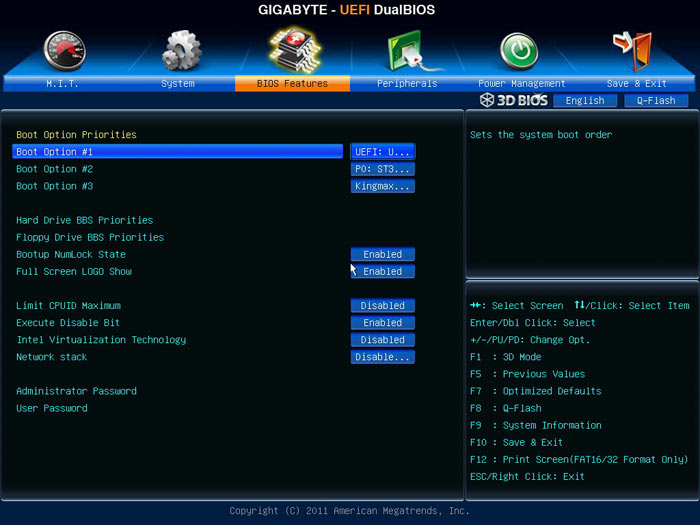Toggle Bootup NumLock State Enabled value

tap(383, 254)
